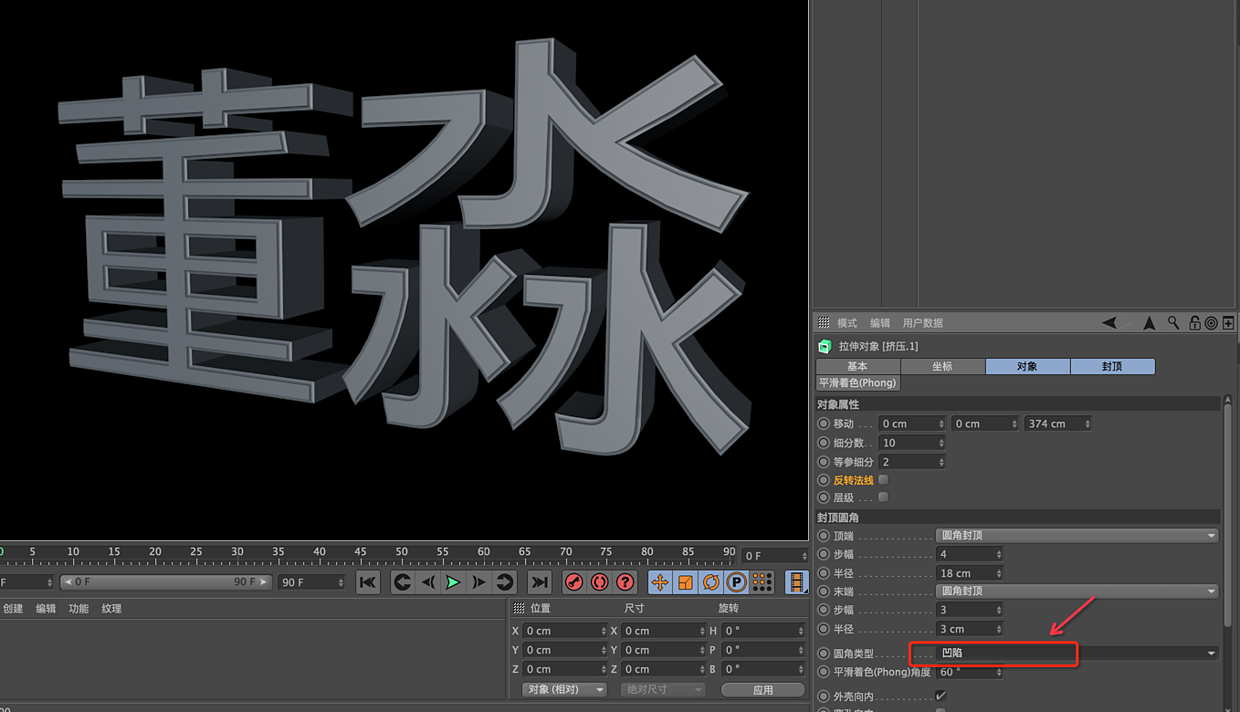Go to start of animation
The height and width of the screenshot is (712, 1240).
[x=368, y=582]
